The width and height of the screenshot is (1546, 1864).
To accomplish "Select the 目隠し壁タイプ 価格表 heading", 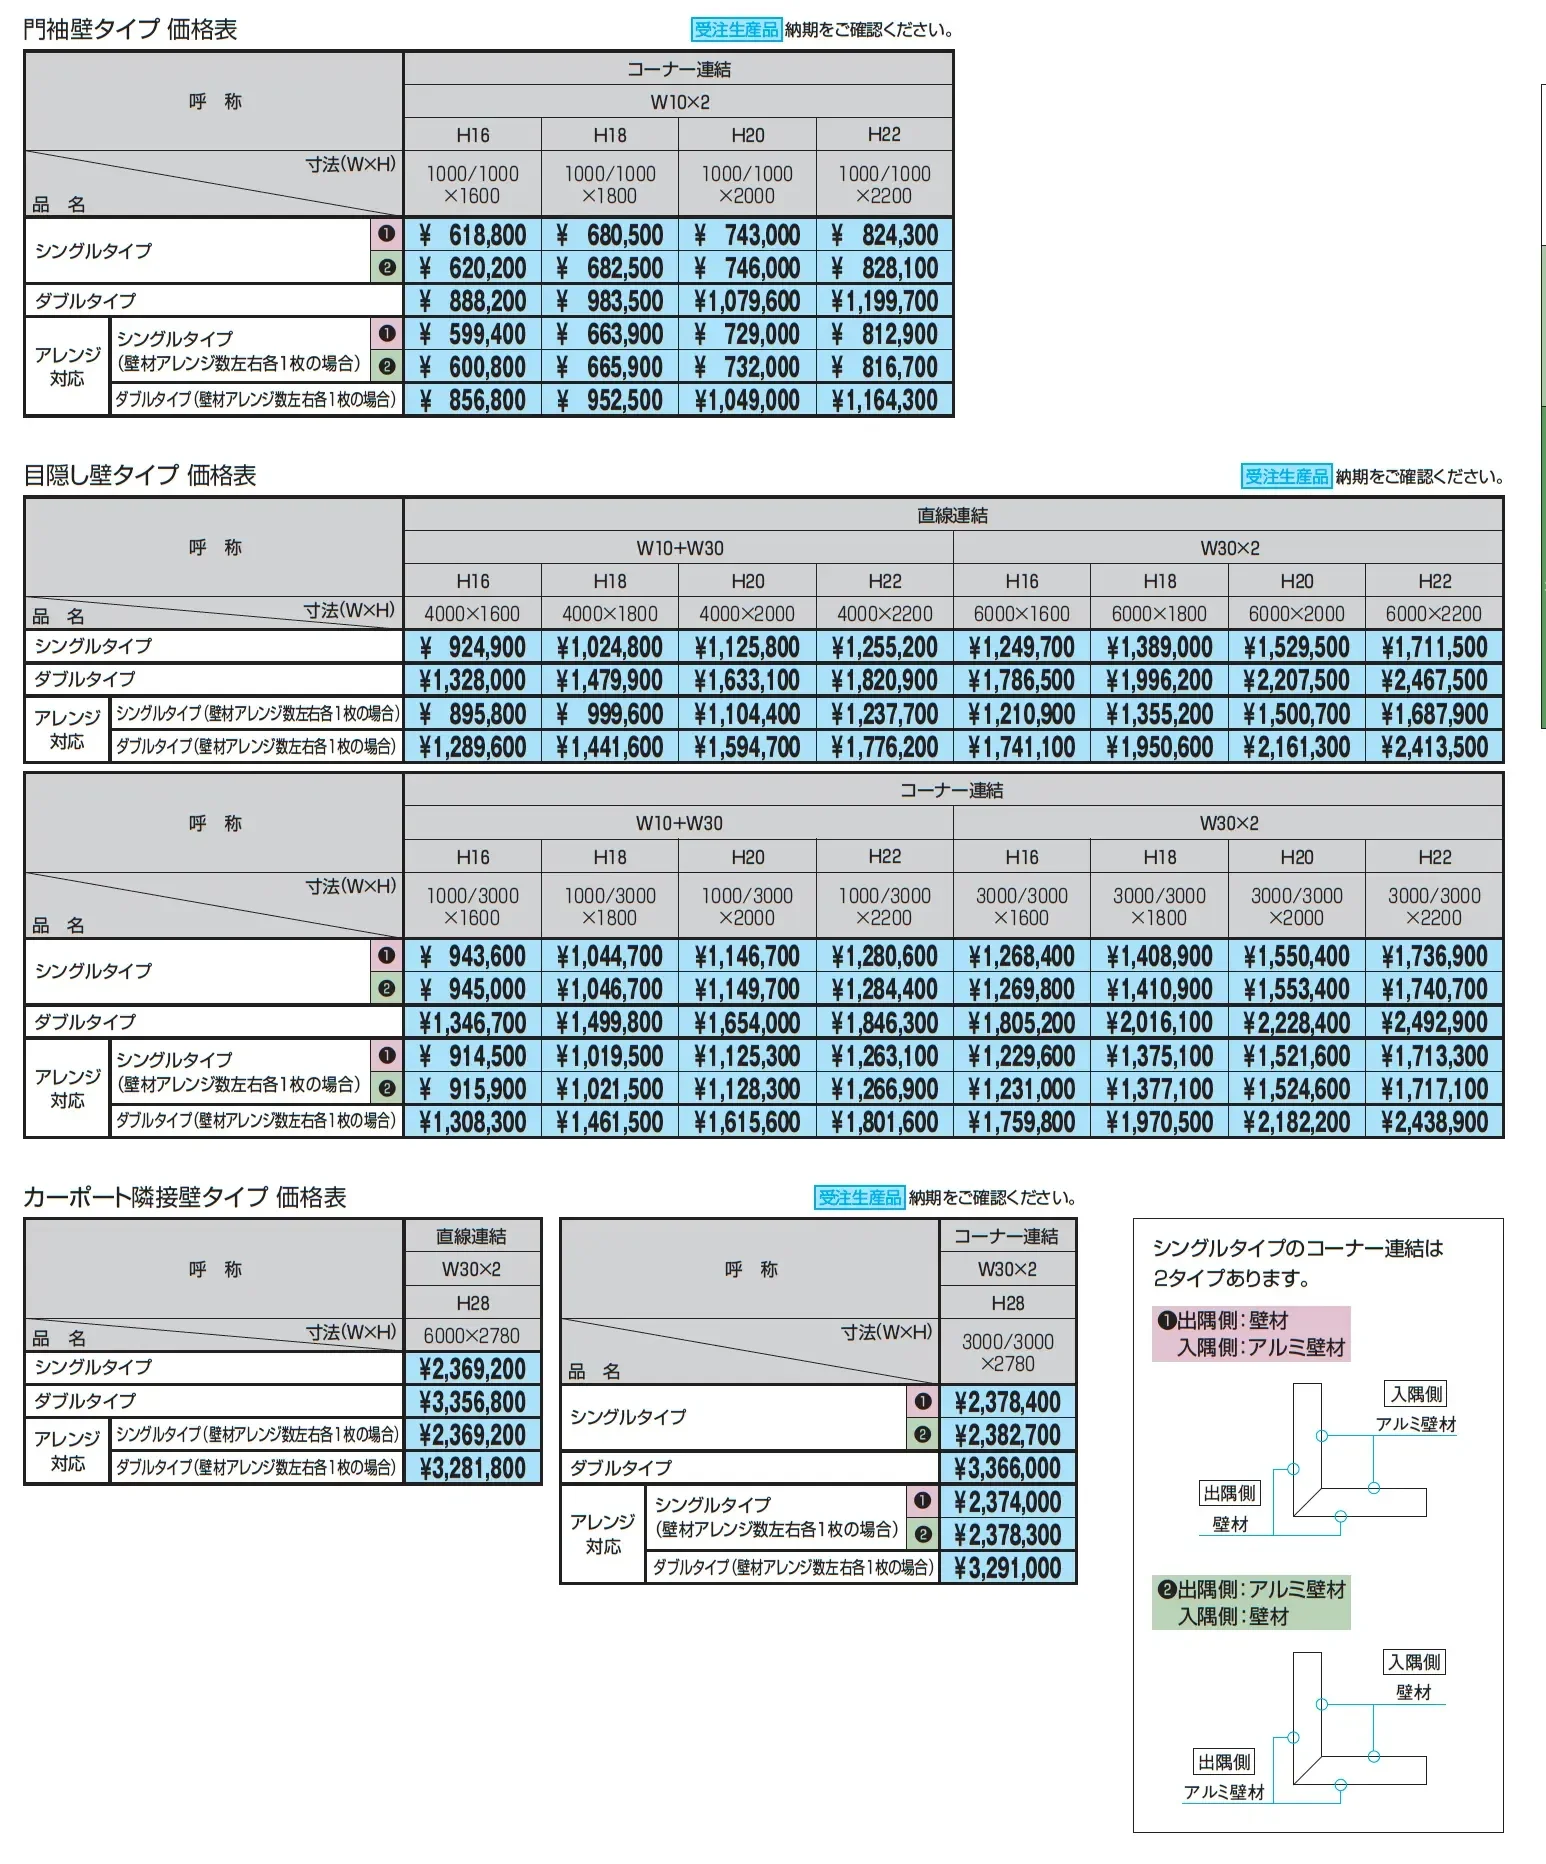I will pyautogui.click(x=140, y=476).
